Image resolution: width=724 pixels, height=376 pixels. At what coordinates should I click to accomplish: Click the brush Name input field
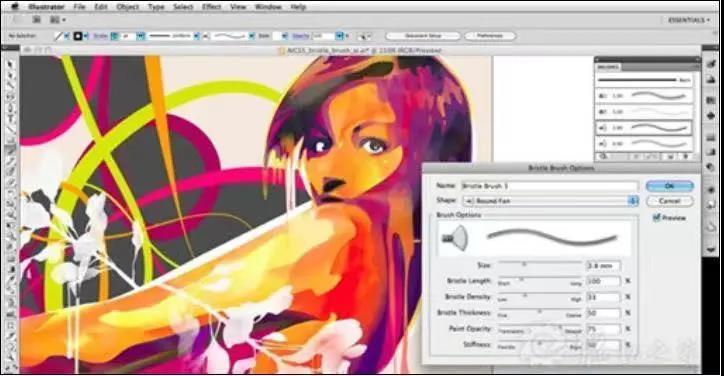[x=550, y=186]
